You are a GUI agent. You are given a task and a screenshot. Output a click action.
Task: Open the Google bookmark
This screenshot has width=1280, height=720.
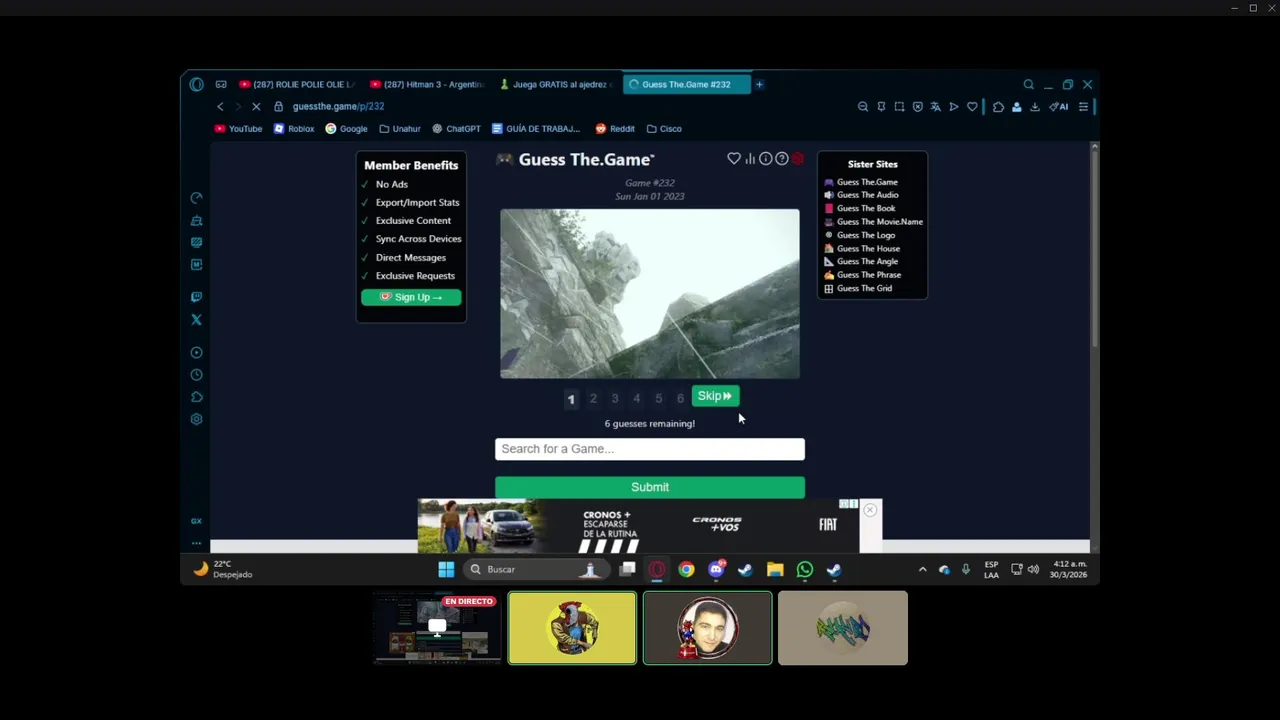coord(346,129)
